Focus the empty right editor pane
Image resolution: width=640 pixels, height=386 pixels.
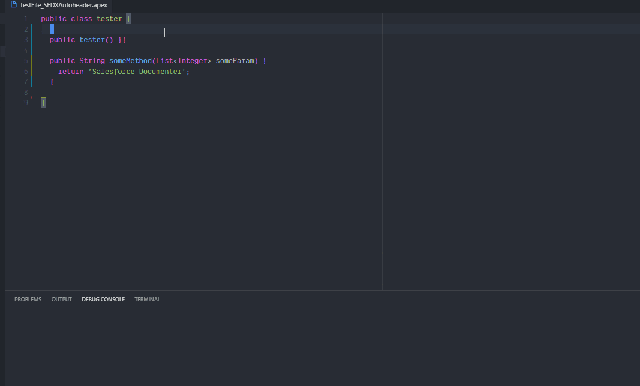coord(511,151)
